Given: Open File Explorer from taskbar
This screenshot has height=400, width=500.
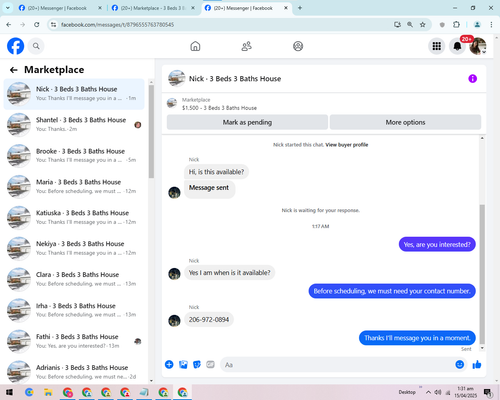Looking at the screenshot, I should tap(48, 392).
